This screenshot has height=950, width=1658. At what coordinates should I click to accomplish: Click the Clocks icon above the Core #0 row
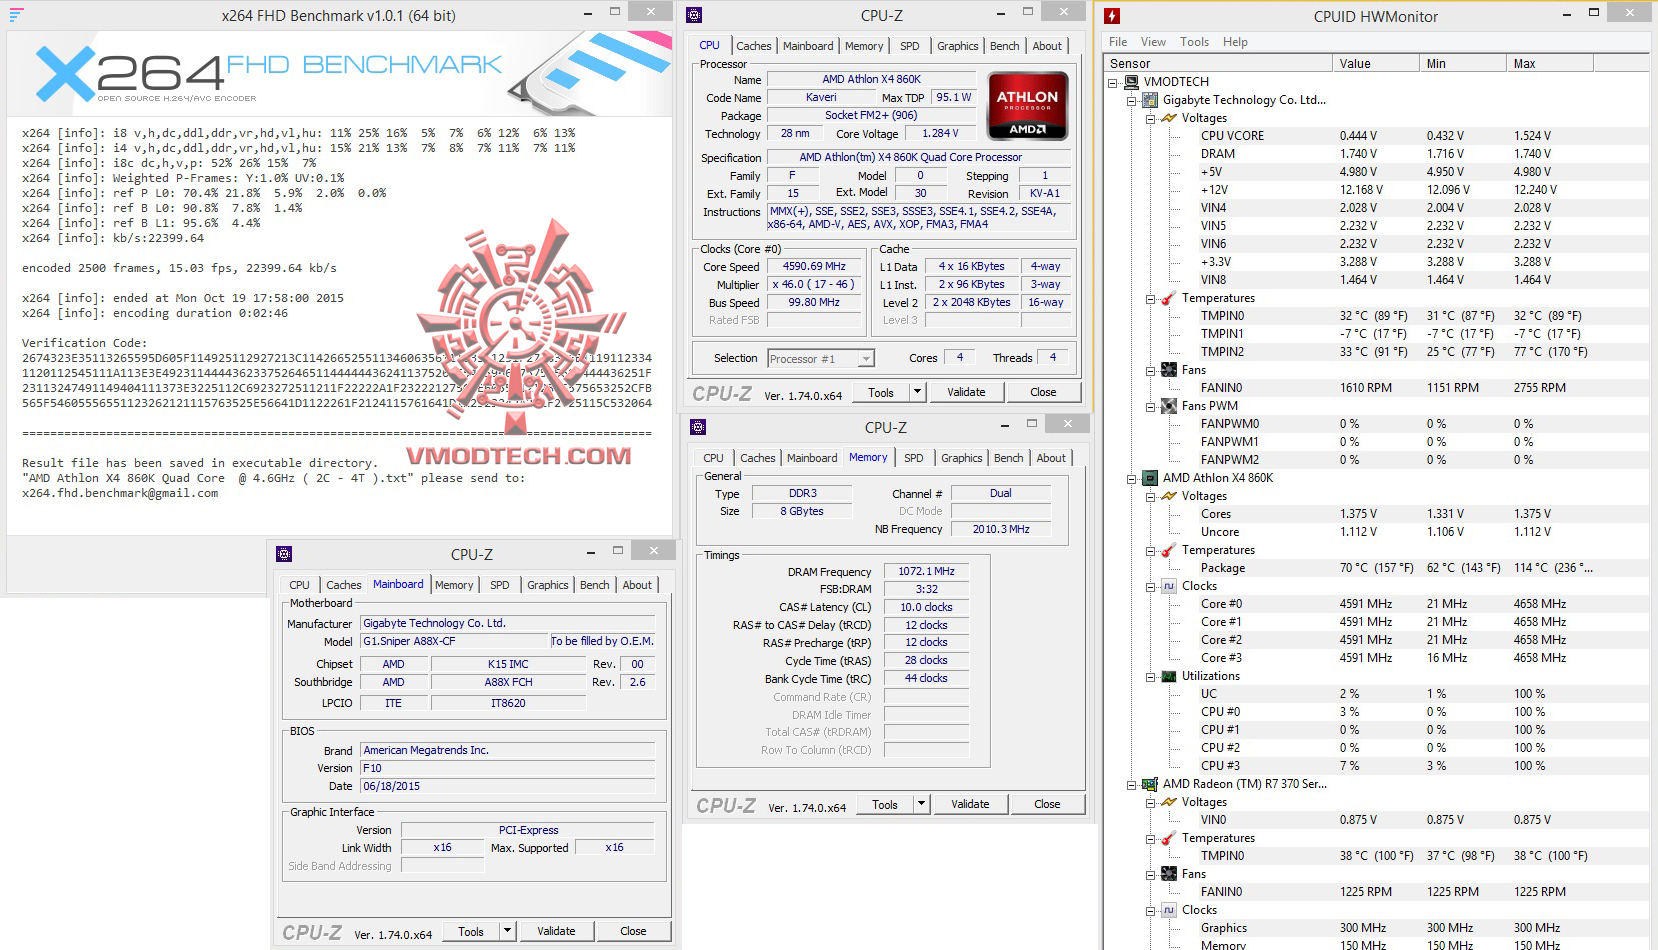pyautogui.click(x=1169, y=586)
